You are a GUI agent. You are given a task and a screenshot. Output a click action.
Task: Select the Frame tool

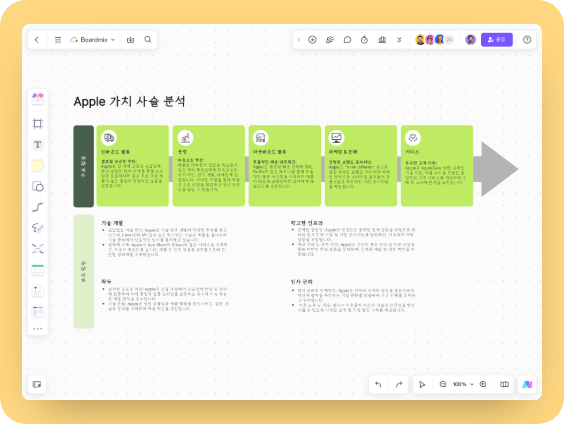(x=37, y=124)
